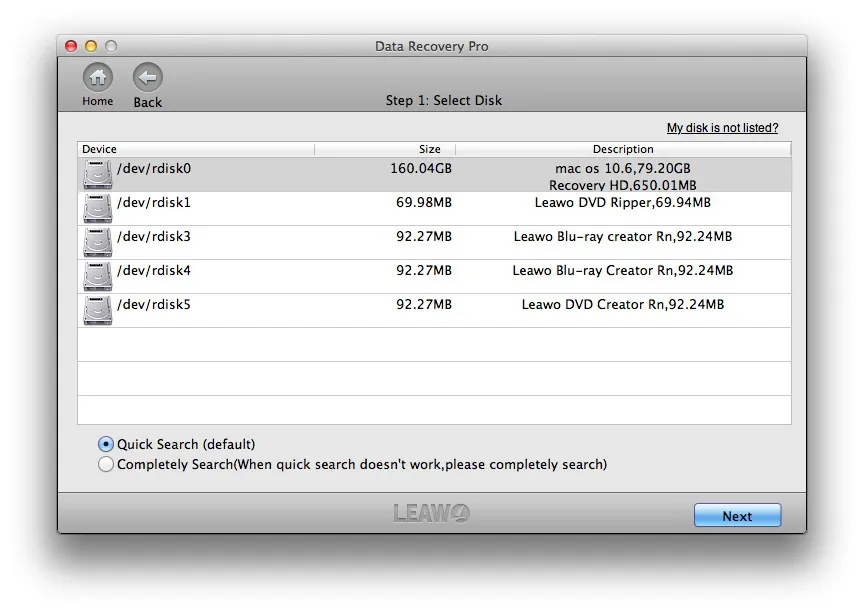
Task: Select the /dev/rdisk5 drive icon
Action: (98, 310)
